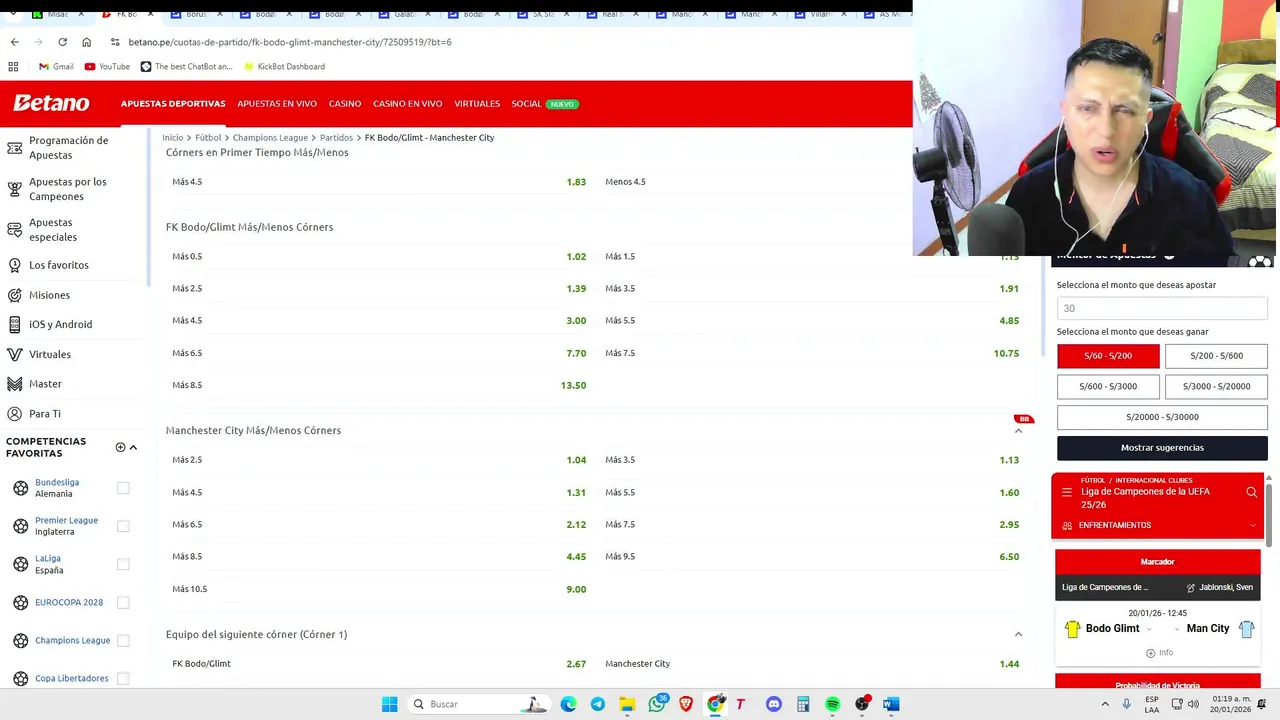Click the Bodo Glimt yellow jersey icon

pyautogui.click(x=1072, y=629)
